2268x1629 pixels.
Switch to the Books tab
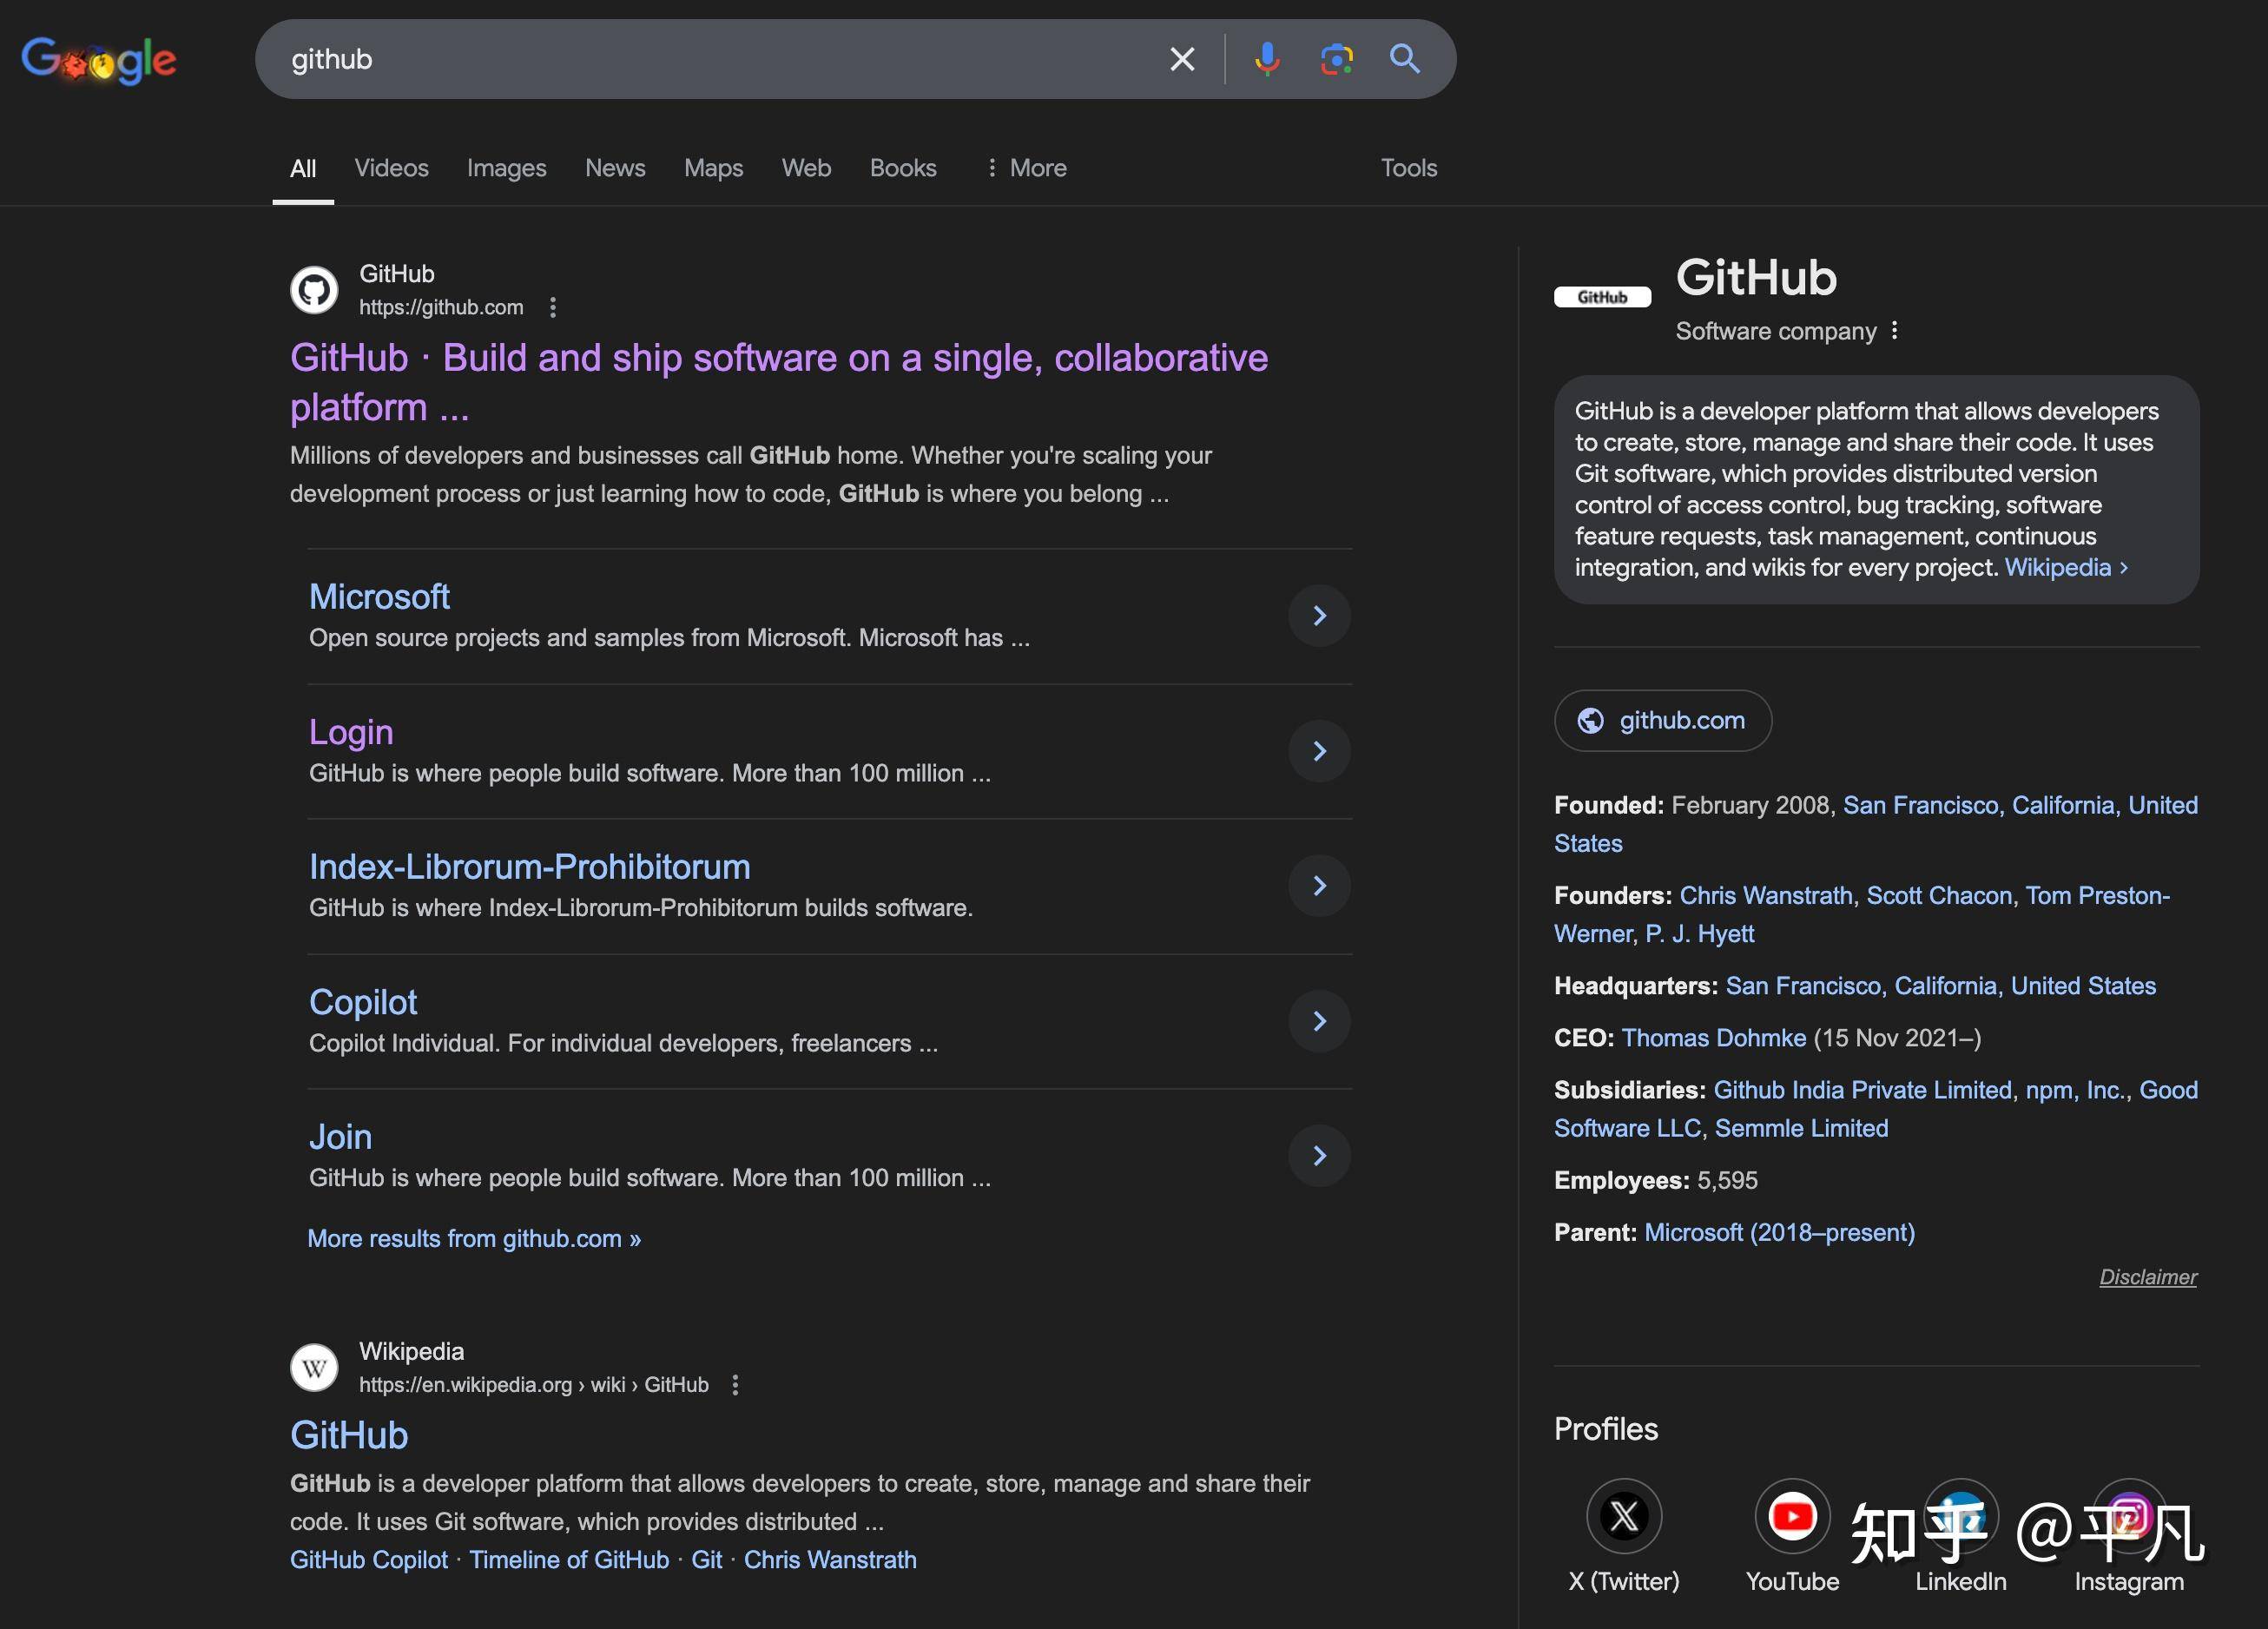903,168
